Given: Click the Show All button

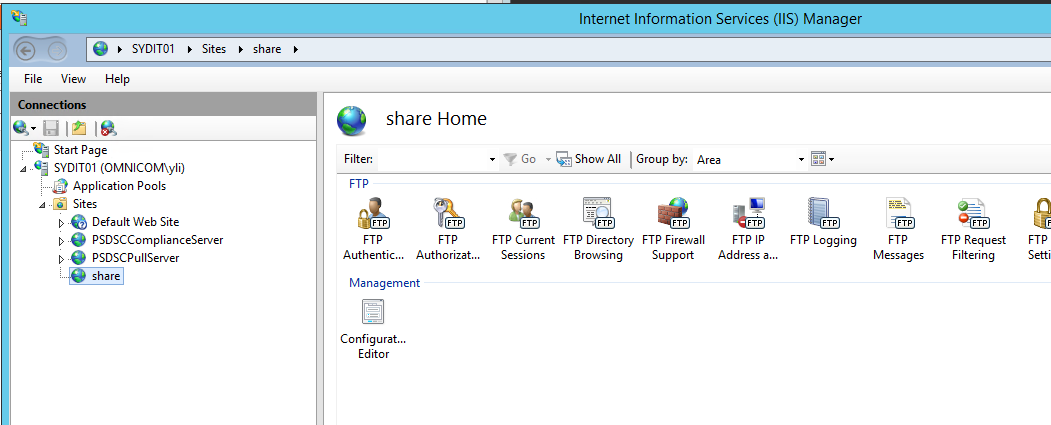Looking at the screenshot, I should point(589,159).
